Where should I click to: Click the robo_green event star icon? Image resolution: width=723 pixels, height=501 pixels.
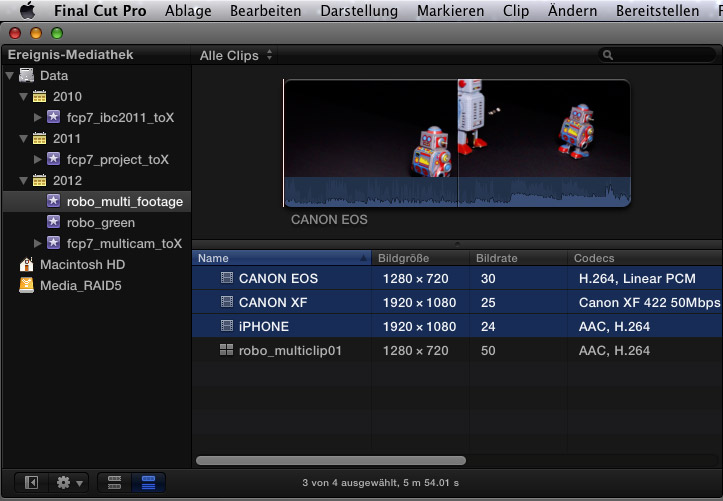[x=54, y=223]
